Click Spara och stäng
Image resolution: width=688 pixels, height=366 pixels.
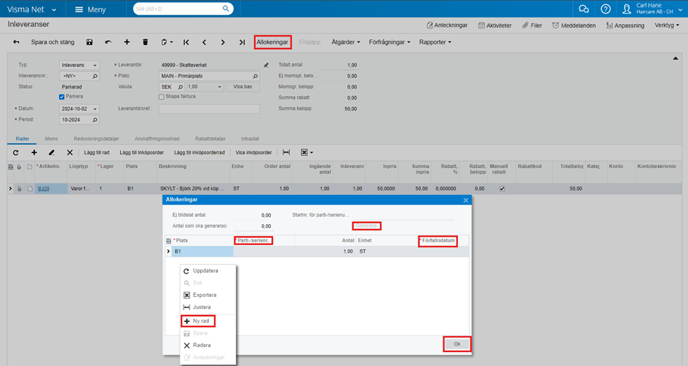(x=53, y=42)
